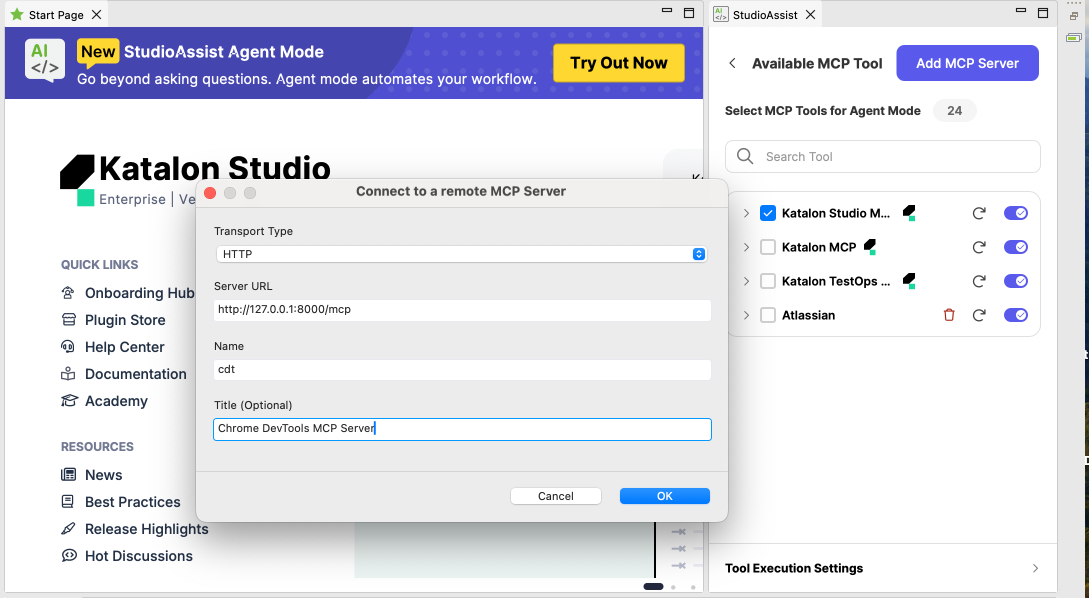Screen dimensions: 1089x598
Task: Click inside the Server URL field
Action: coord(462,310)
